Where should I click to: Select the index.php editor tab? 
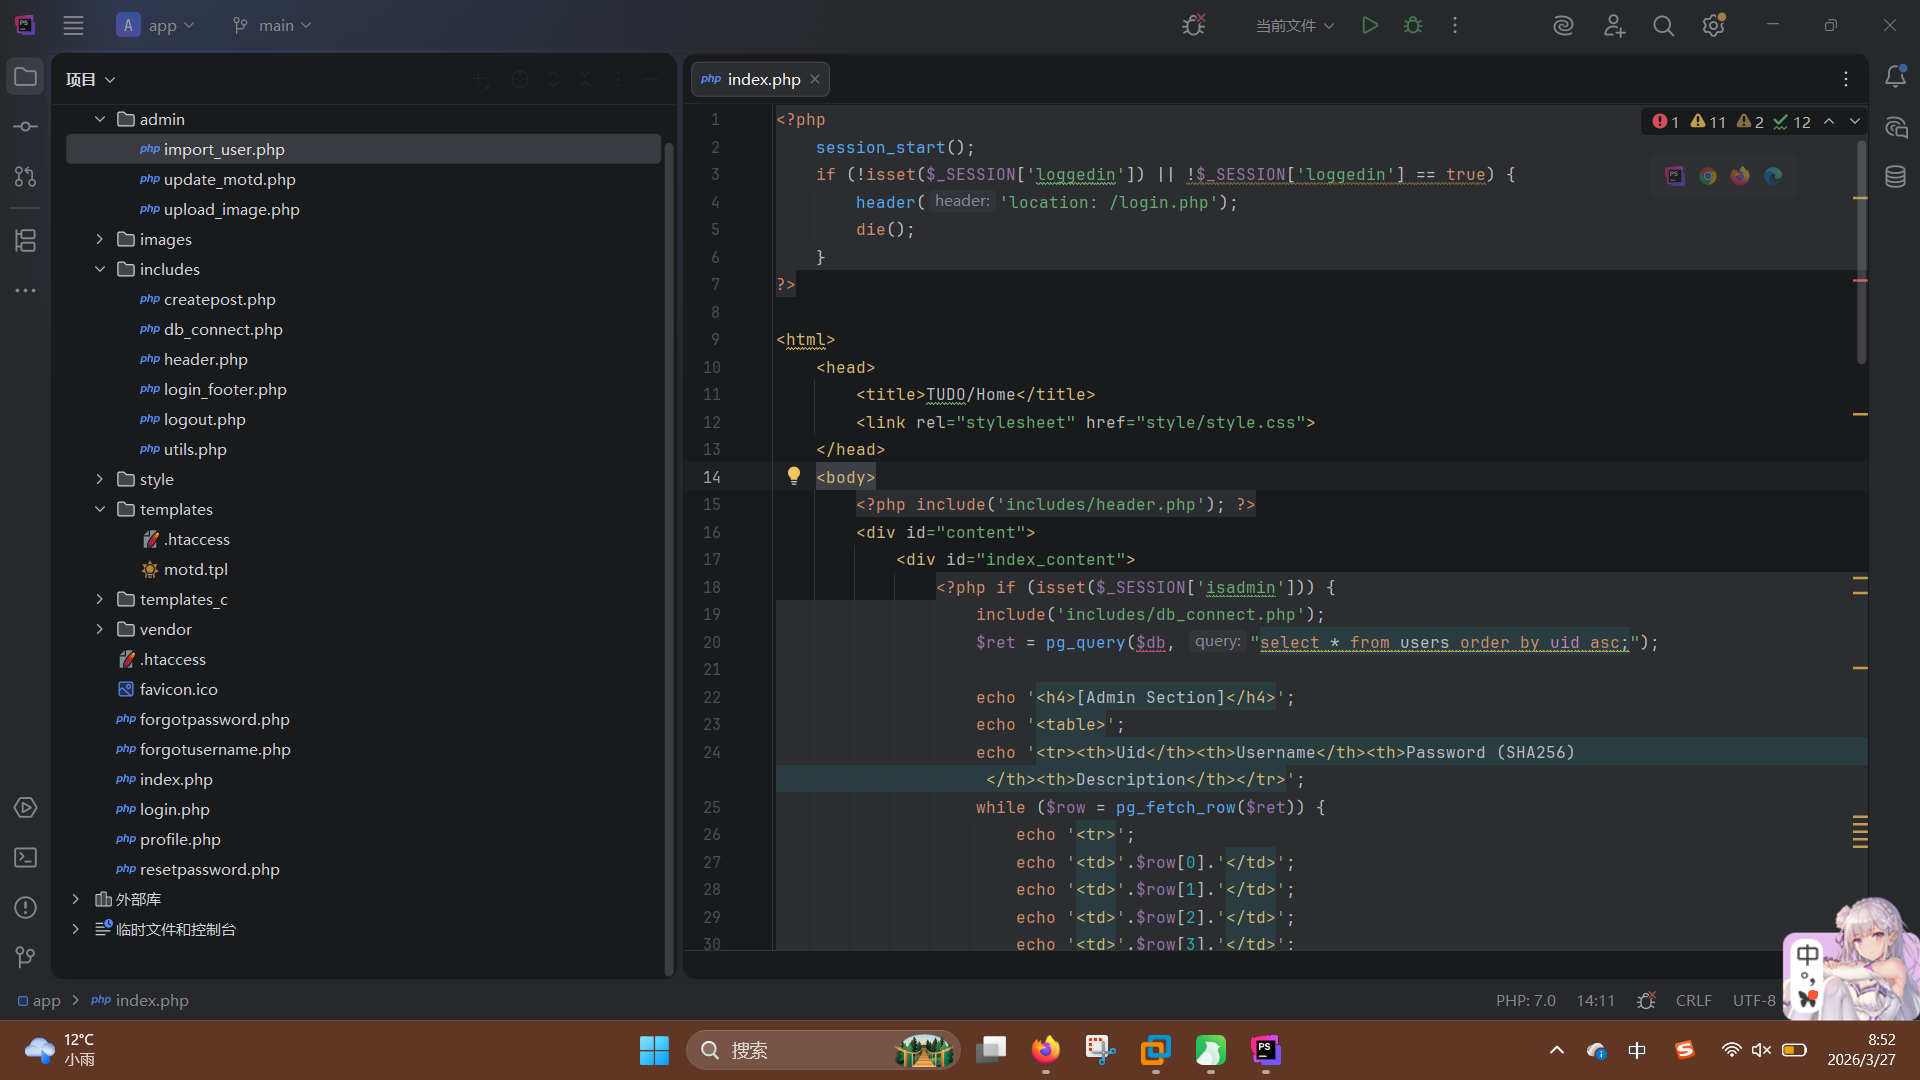point(763,79)
